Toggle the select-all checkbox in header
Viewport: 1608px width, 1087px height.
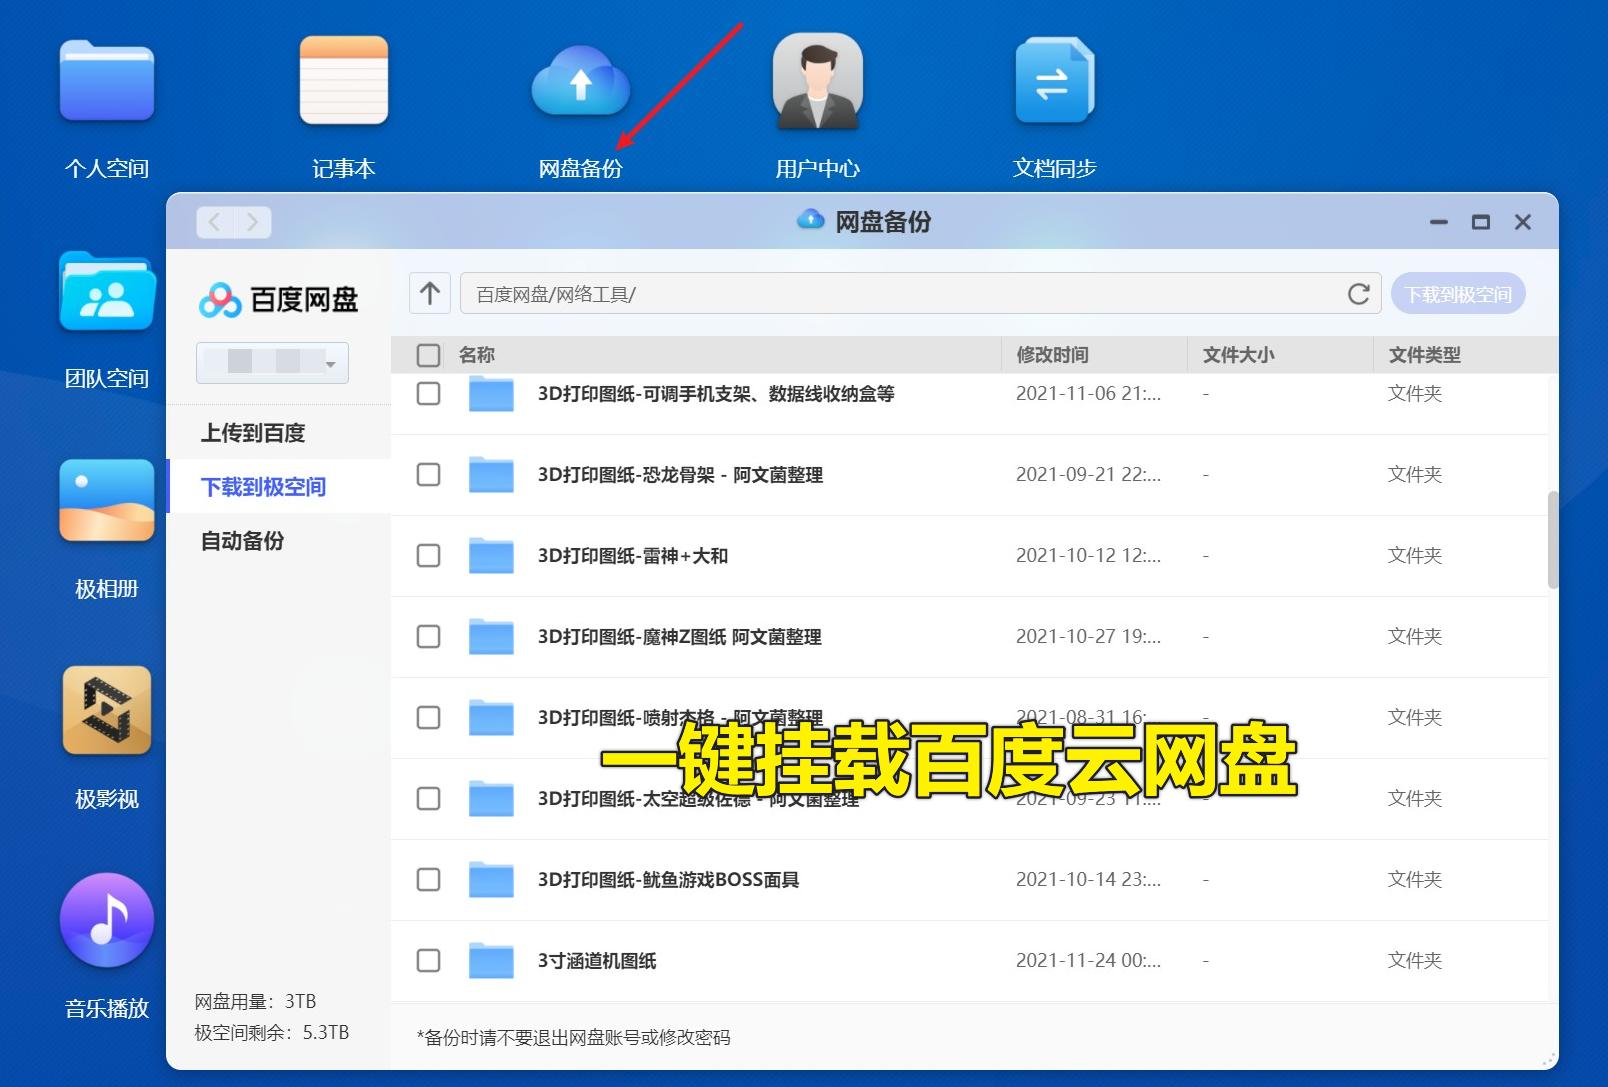428,354
